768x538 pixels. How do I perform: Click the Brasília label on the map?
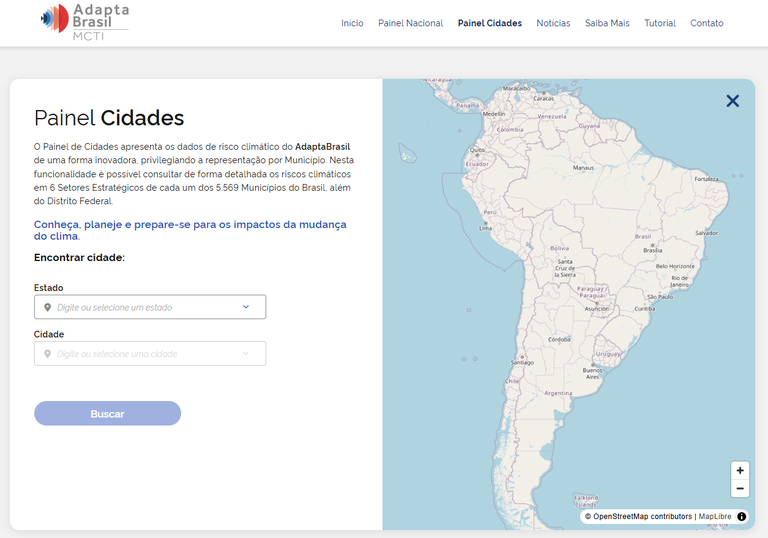pyautogui.click(x=653, y=250)
